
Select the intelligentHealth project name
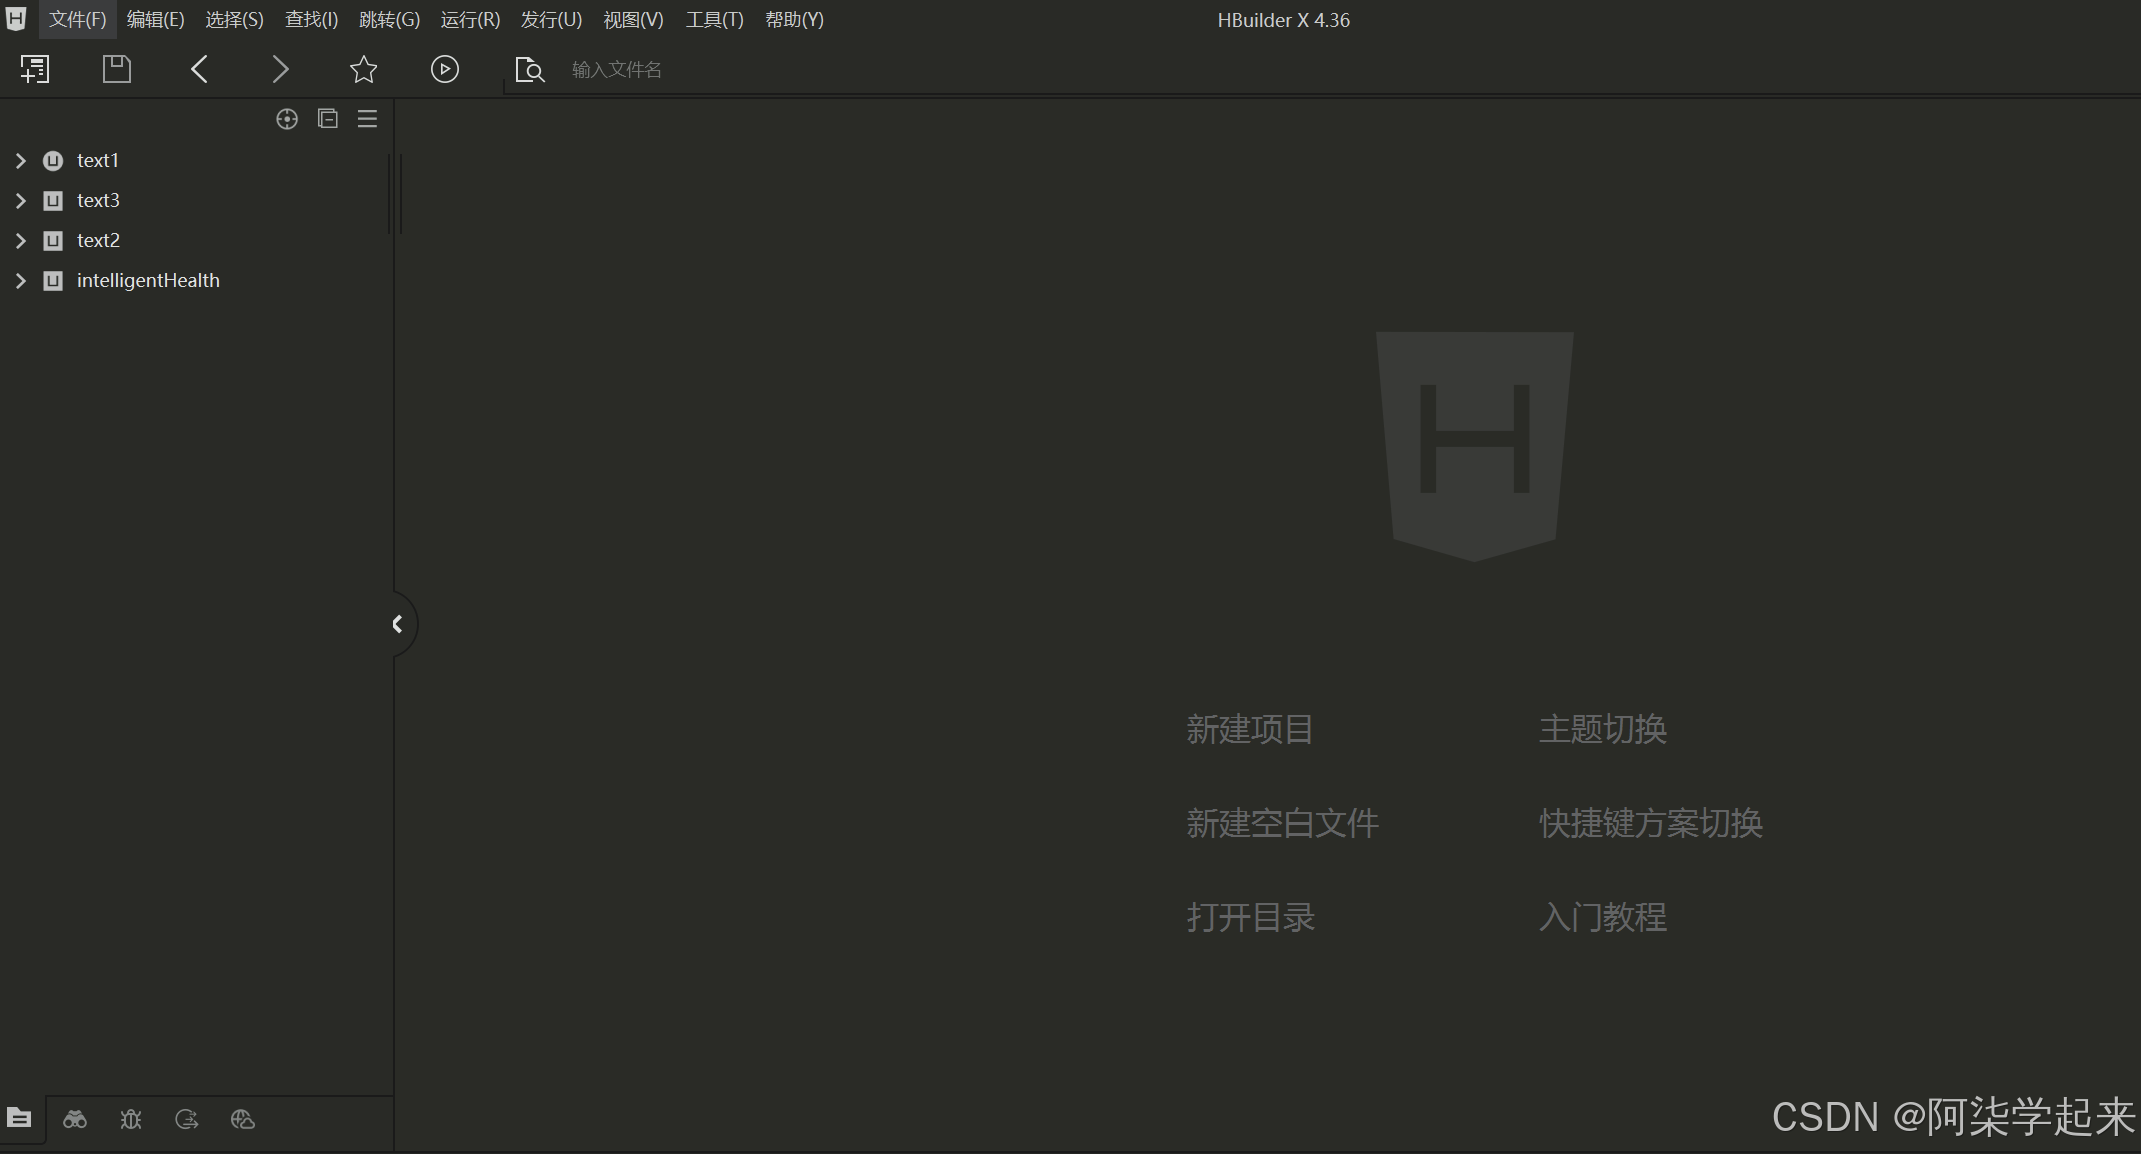click(x=148, y=280)
